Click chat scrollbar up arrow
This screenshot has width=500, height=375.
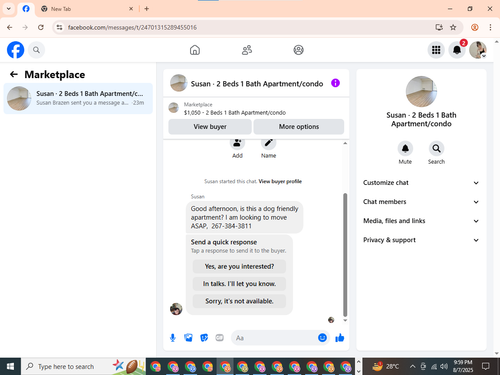pyautogui.click(x=345, y=143)
